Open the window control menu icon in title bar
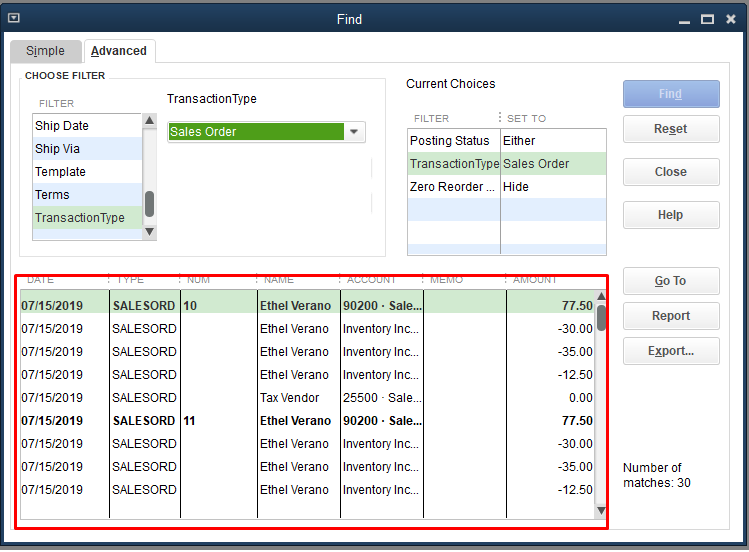749x552 pixels. click(x=14, y=18)
